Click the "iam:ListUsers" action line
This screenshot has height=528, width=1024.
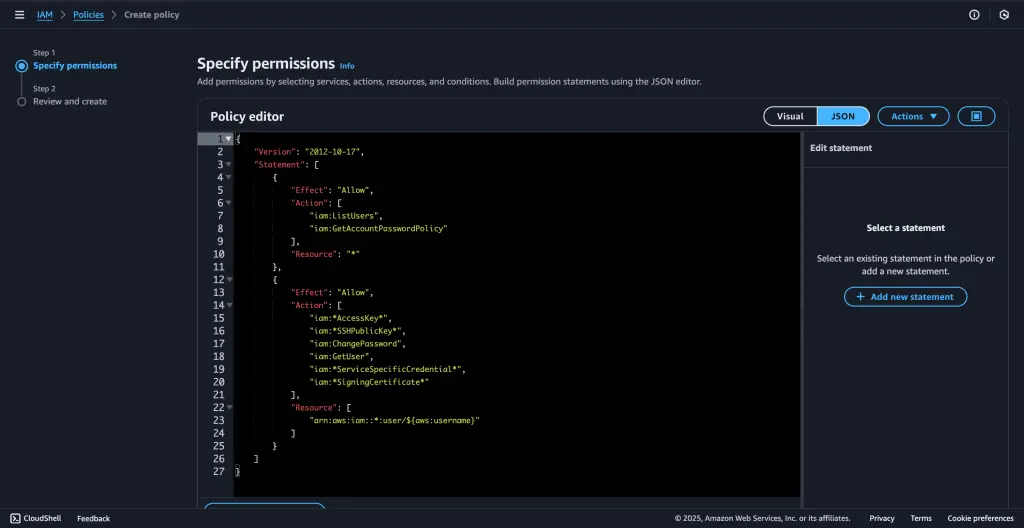344,216
